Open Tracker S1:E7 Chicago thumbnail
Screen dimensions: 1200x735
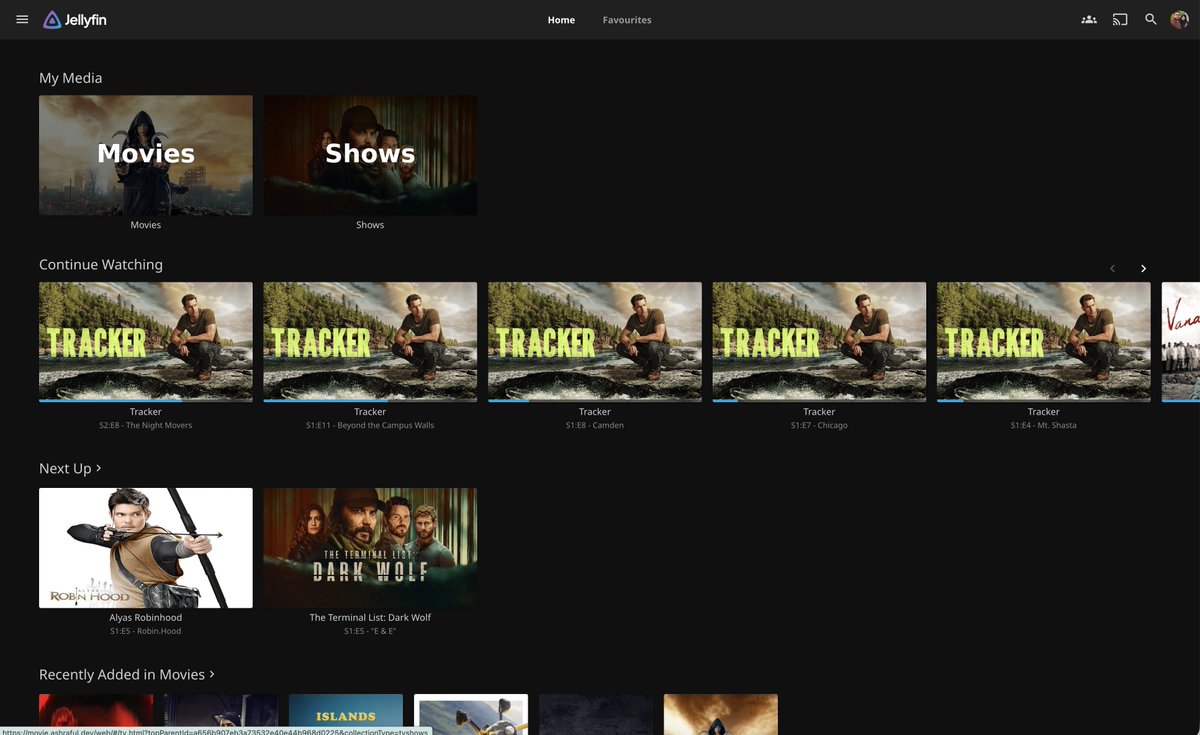pos(819,341)
